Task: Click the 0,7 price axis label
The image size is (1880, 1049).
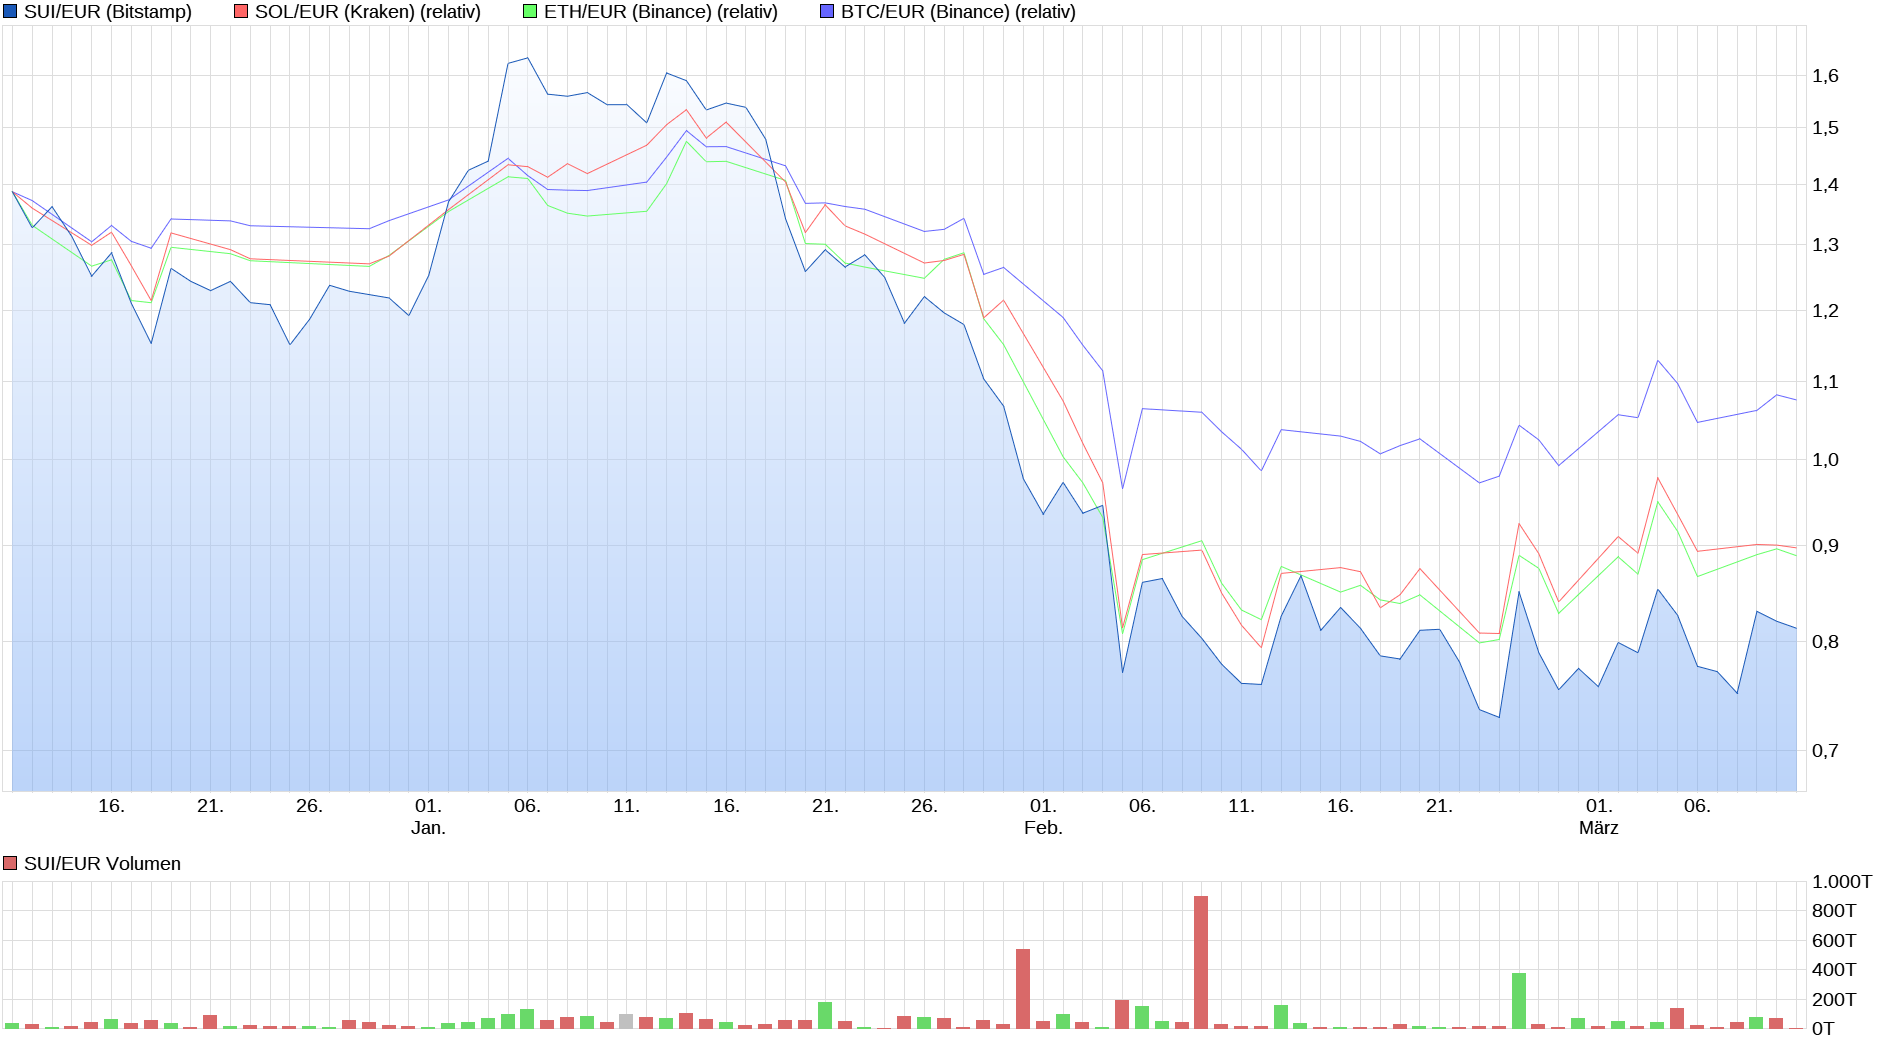Action: point(1825,751)
